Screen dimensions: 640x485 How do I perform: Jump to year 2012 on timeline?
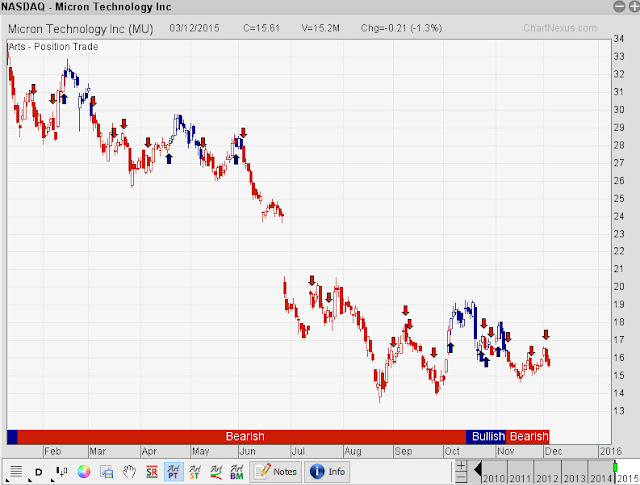[x=547, y=478]
